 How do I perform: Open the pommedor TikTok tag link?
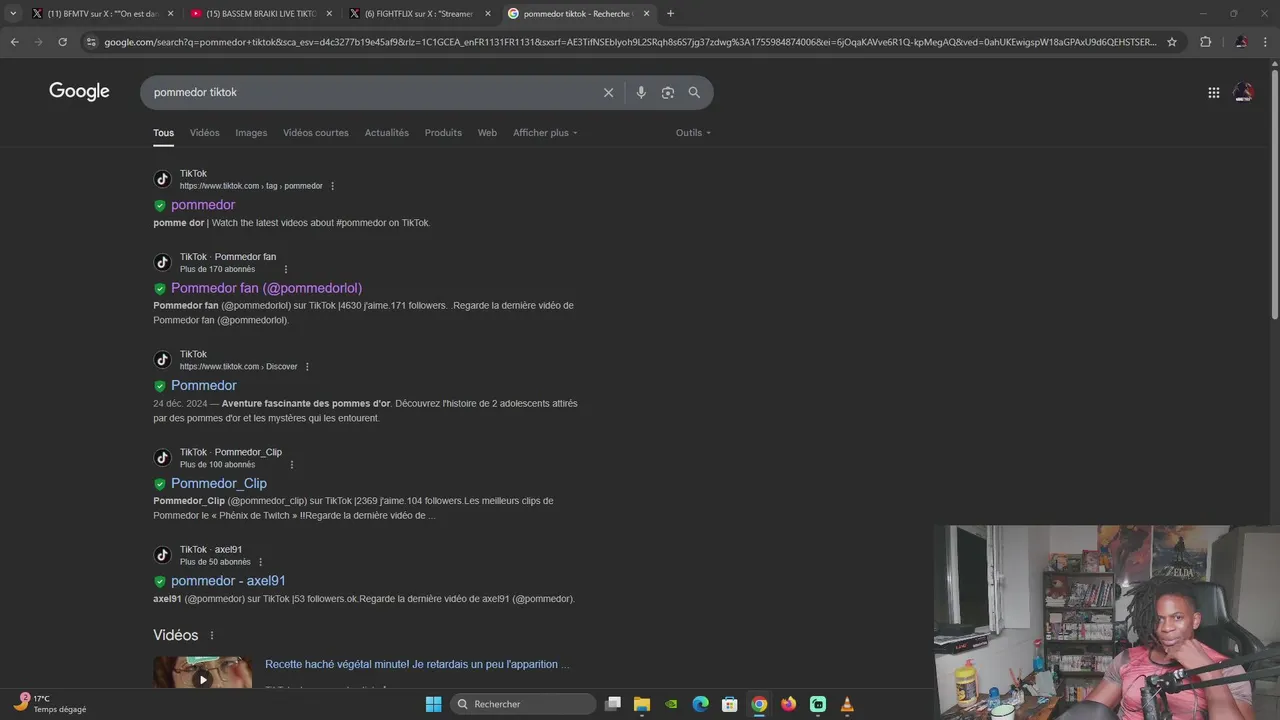[x=203, y=205]
